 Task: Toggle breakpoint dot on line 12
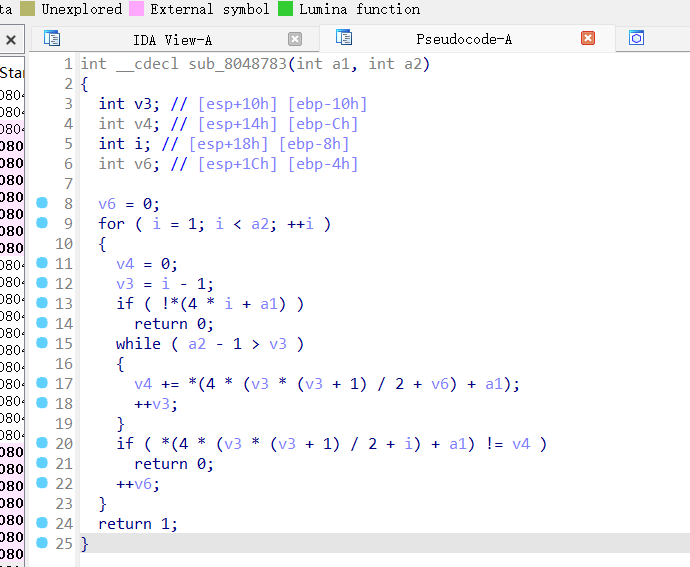click(x=42, y=283)
